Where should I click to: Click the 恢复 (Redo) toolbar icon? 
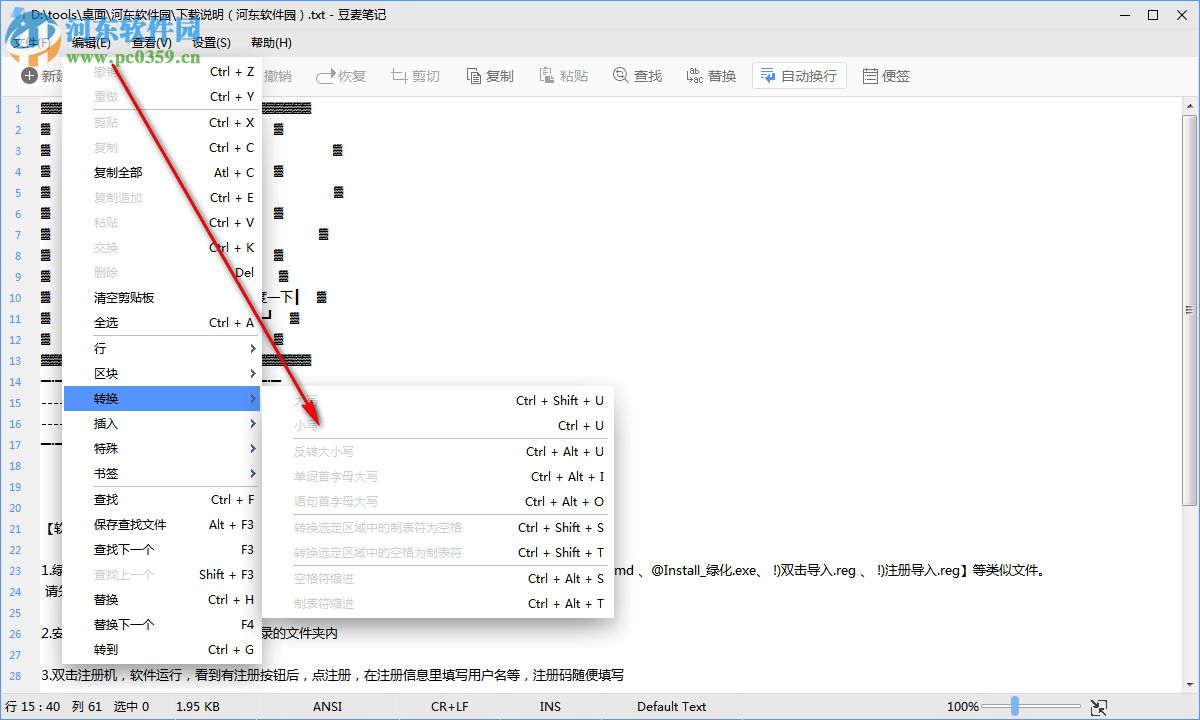coord(340,74)
